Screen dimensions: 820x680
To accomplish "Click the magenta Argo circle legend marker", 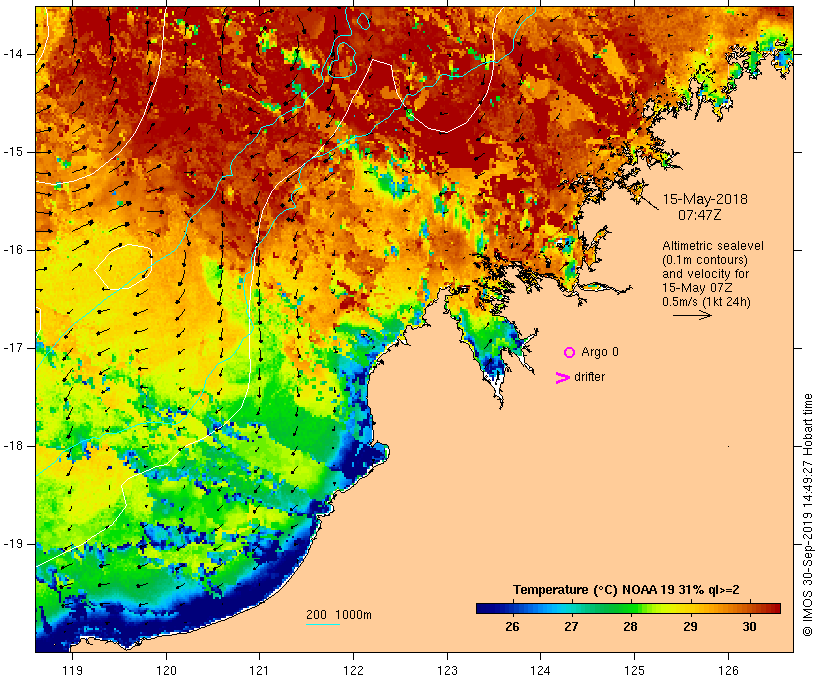I will click(570, 353).
